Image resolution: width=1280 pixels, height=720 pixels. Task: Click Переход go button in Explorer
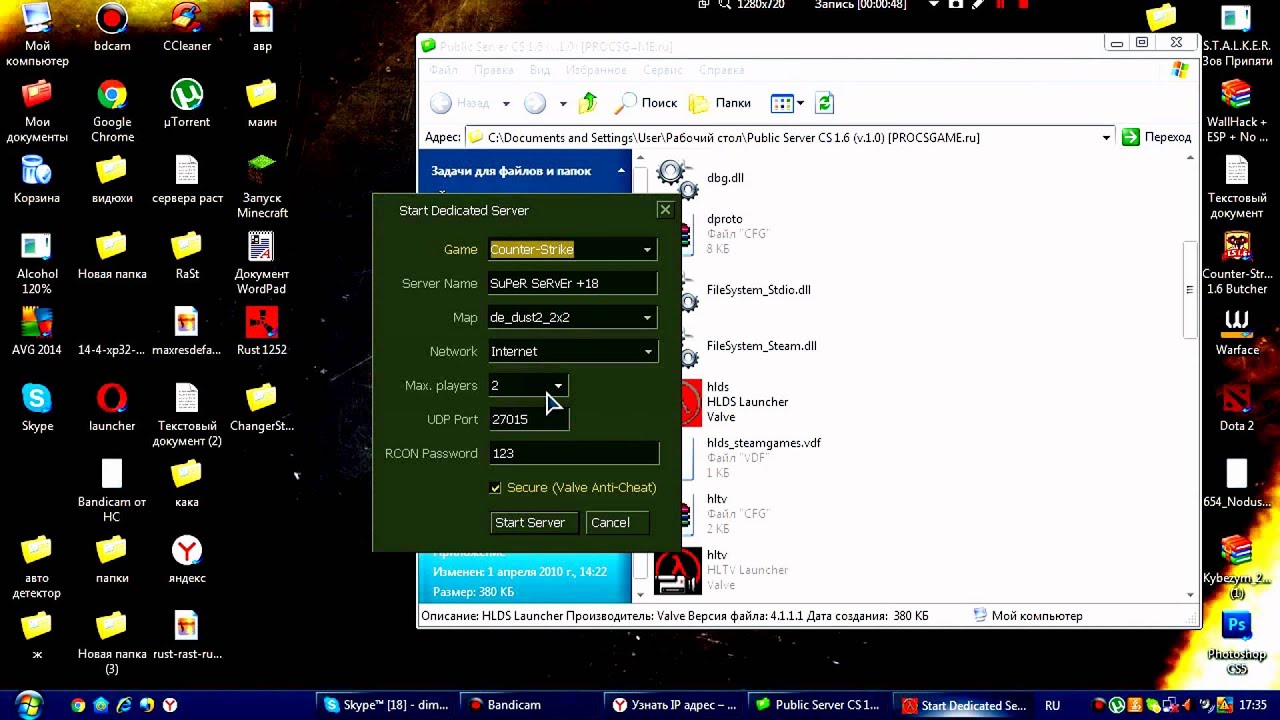point(1156,138)
